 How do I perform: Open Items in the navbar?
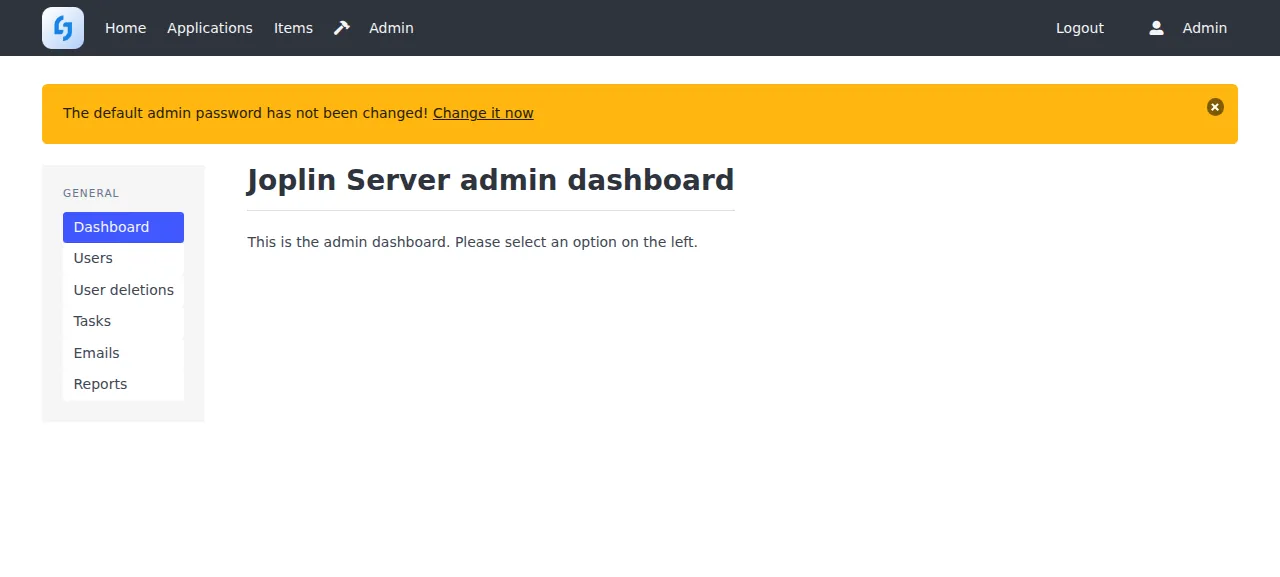pyautogui.click(x=293, y=28)
